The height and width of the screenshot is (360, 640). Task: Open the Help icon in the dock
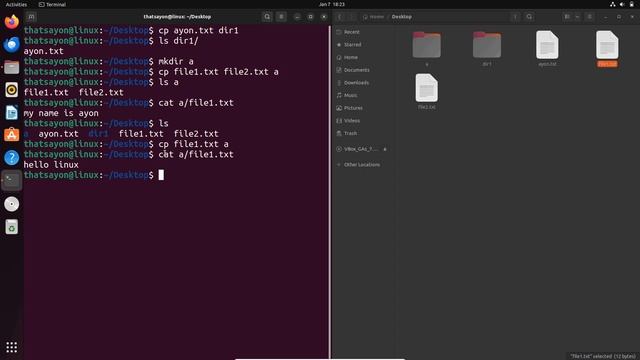click(11, 158)
